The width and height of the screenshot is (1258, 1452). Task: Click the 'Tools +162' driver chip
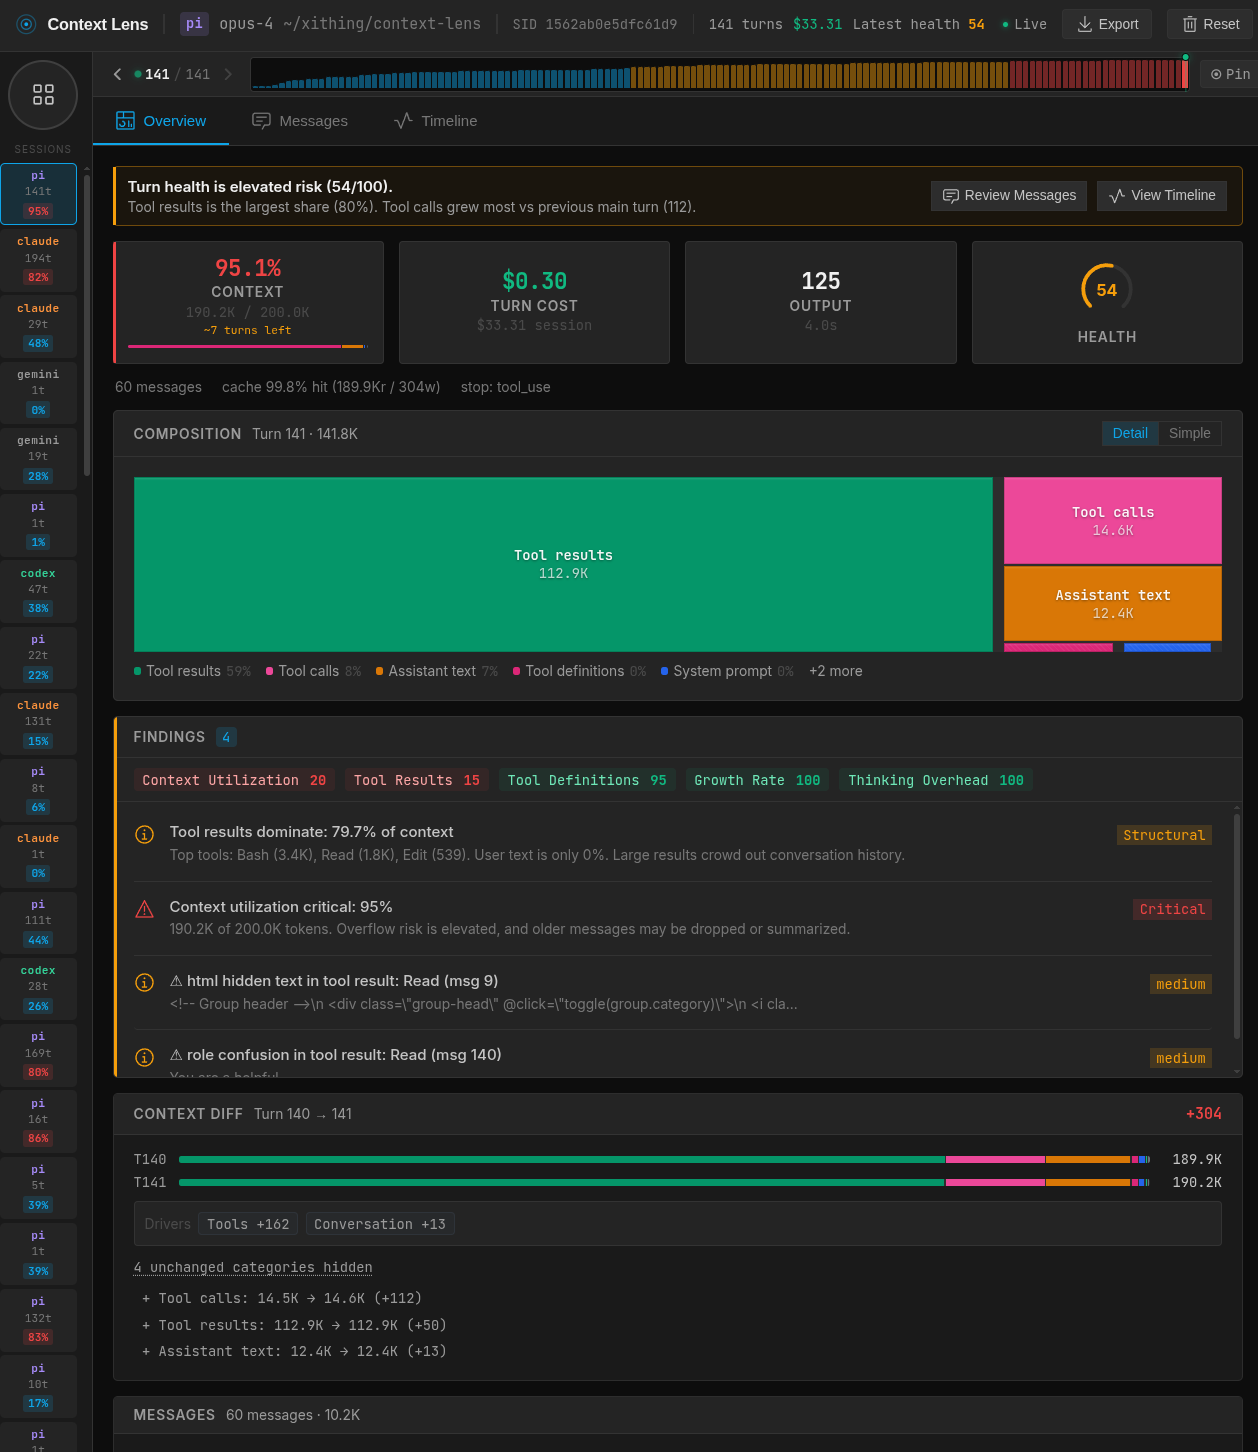(x=248, y=1224)
